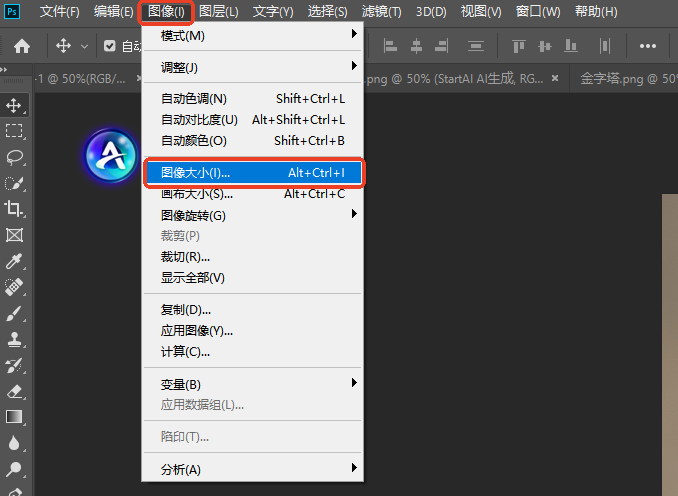The image size is (678, 496).
Task: Open the 3D(D) menu
Action: click(x=431, y=11)
